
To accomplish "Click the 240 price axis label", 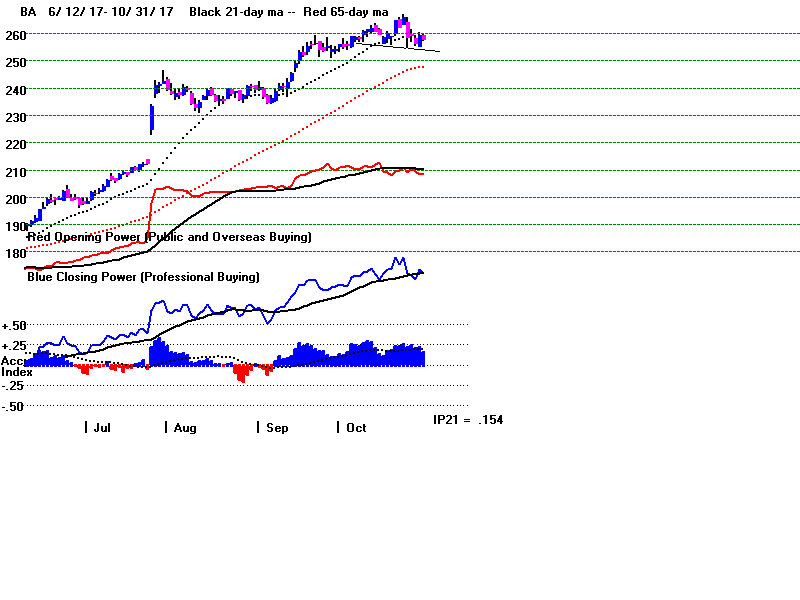I will 13,90.
